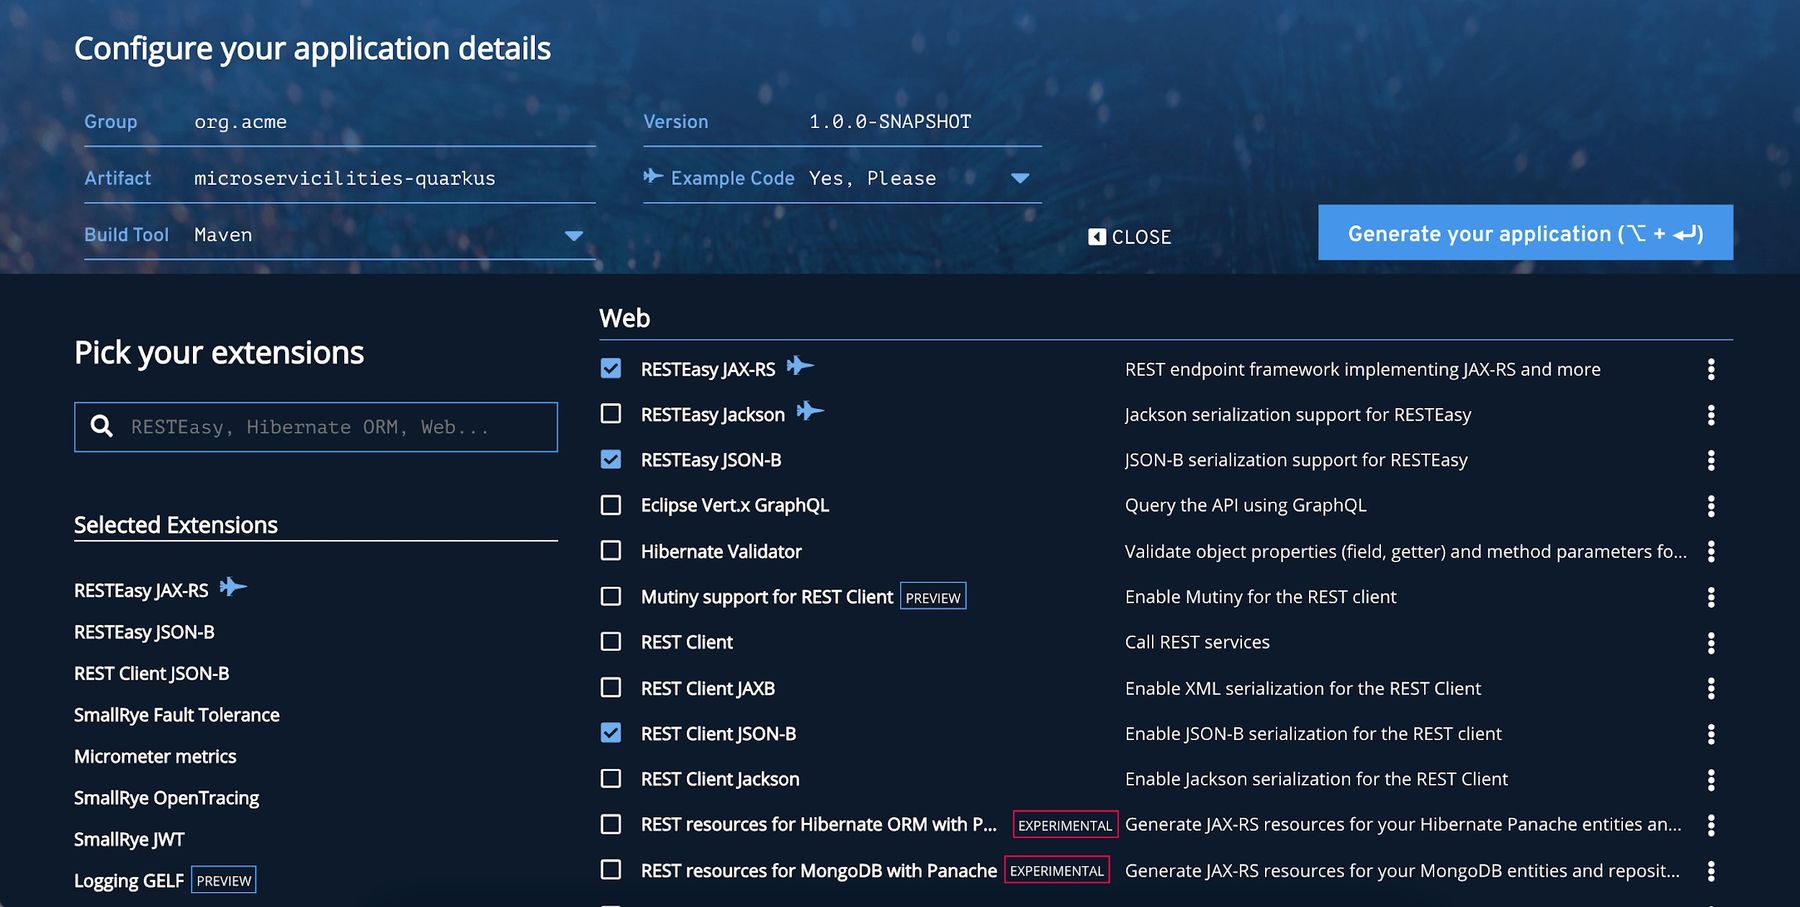Open the Build Tool dropdown

point(573,236)
